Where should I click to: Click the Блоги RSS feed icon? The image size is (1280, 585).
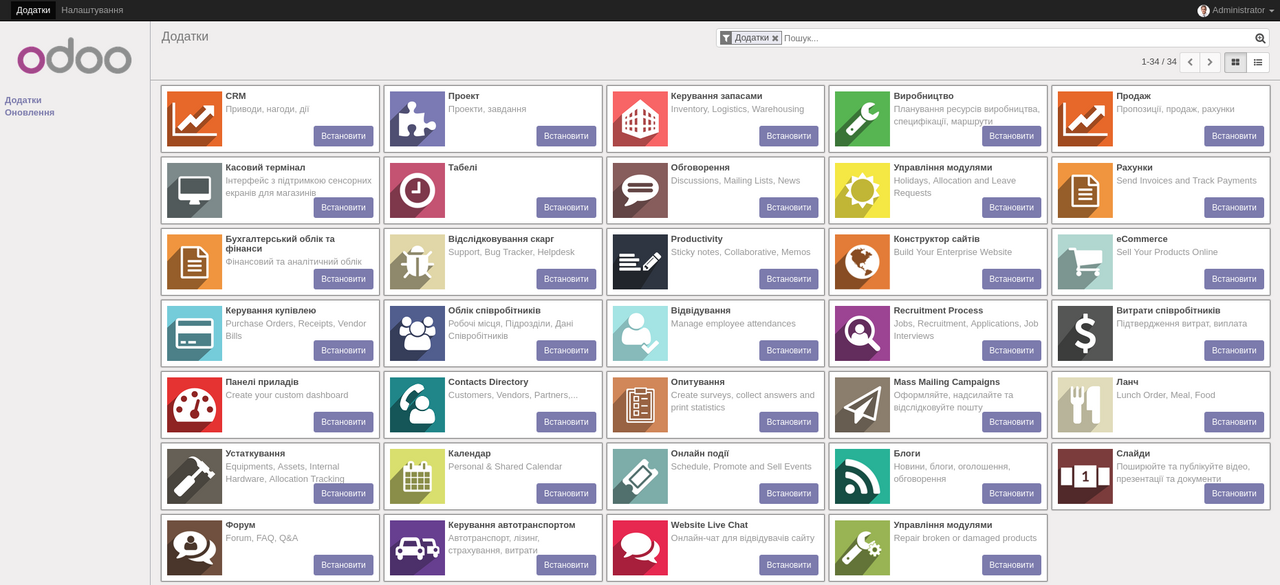click(862, 476)
